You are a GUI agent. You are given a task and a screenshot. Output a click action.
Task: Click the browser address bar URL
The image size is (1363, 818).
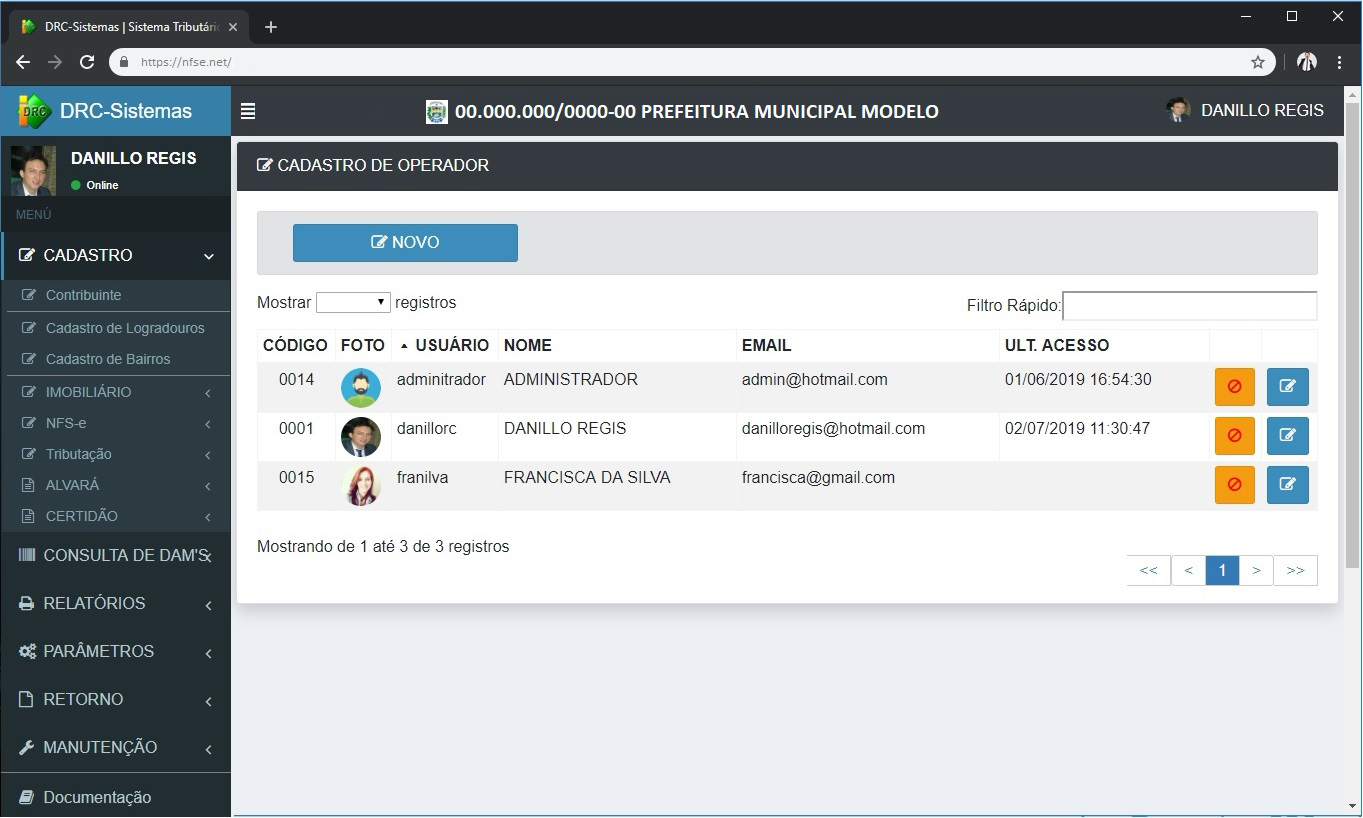point(186,62)
